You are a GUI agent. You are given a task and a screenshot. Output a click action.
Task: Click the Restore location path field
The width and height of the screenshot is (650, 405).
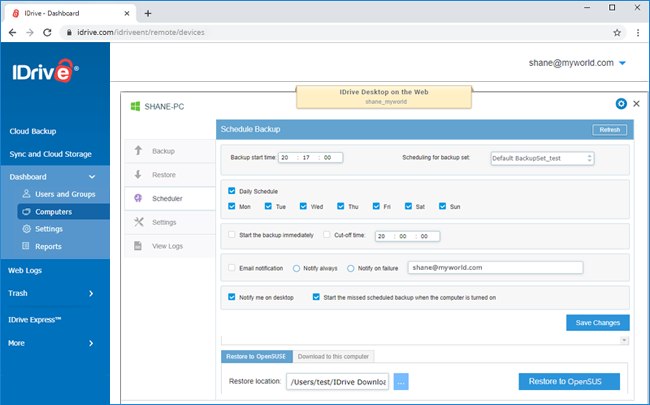pos(337,382)
